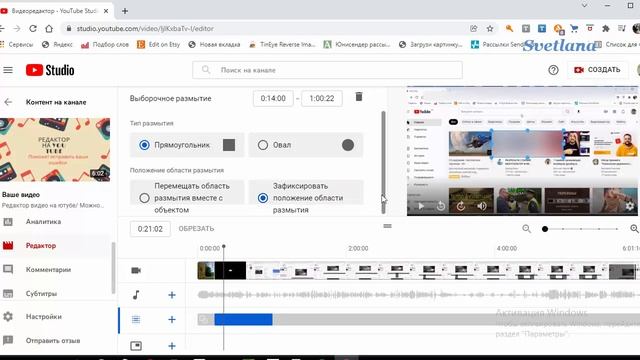Click the video frames strip on timeline
Viewport: 640px width, 360px height.
(x=417, y=271)
